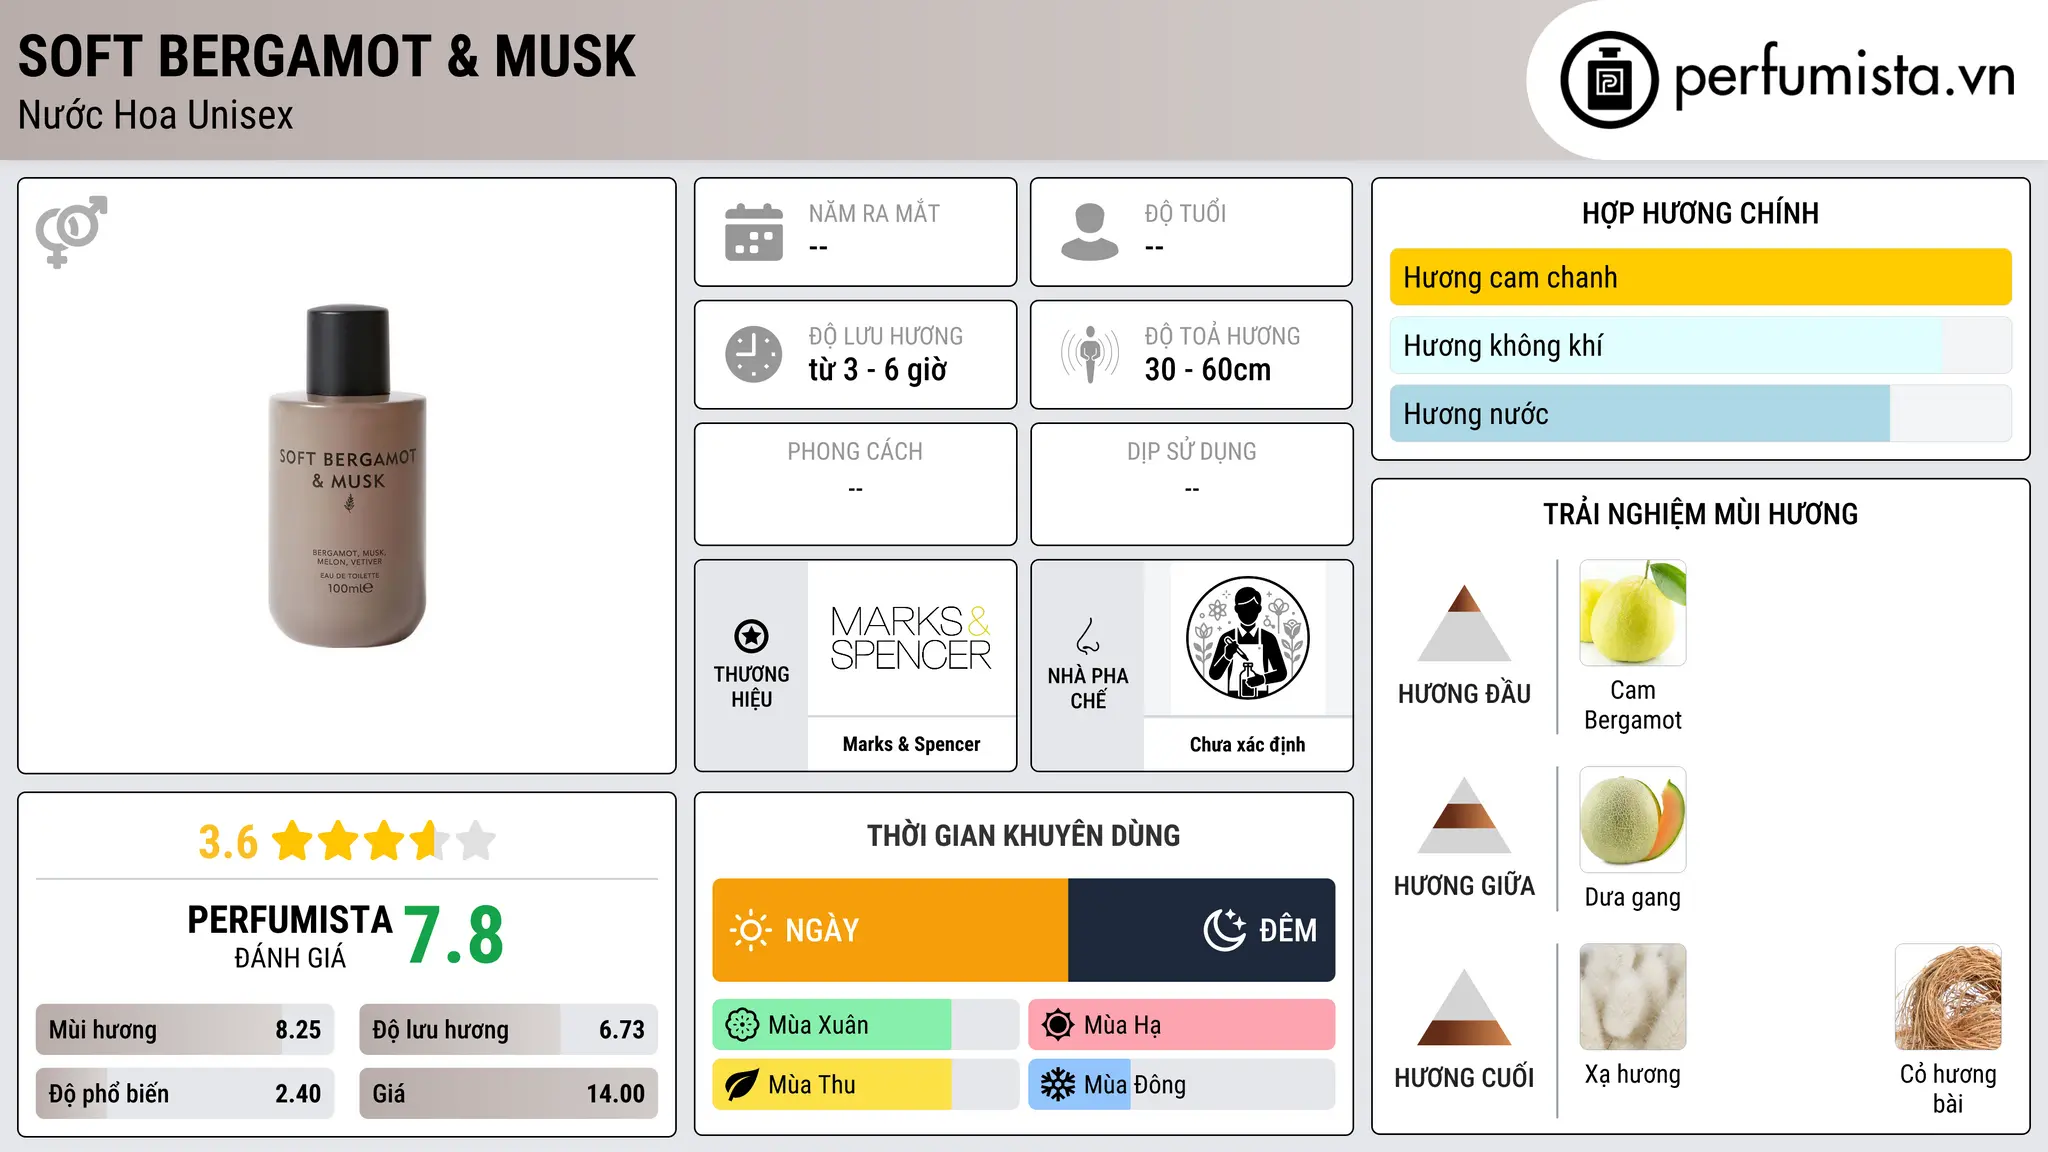Click the '30 - 60cm' sillage value

1208,370
